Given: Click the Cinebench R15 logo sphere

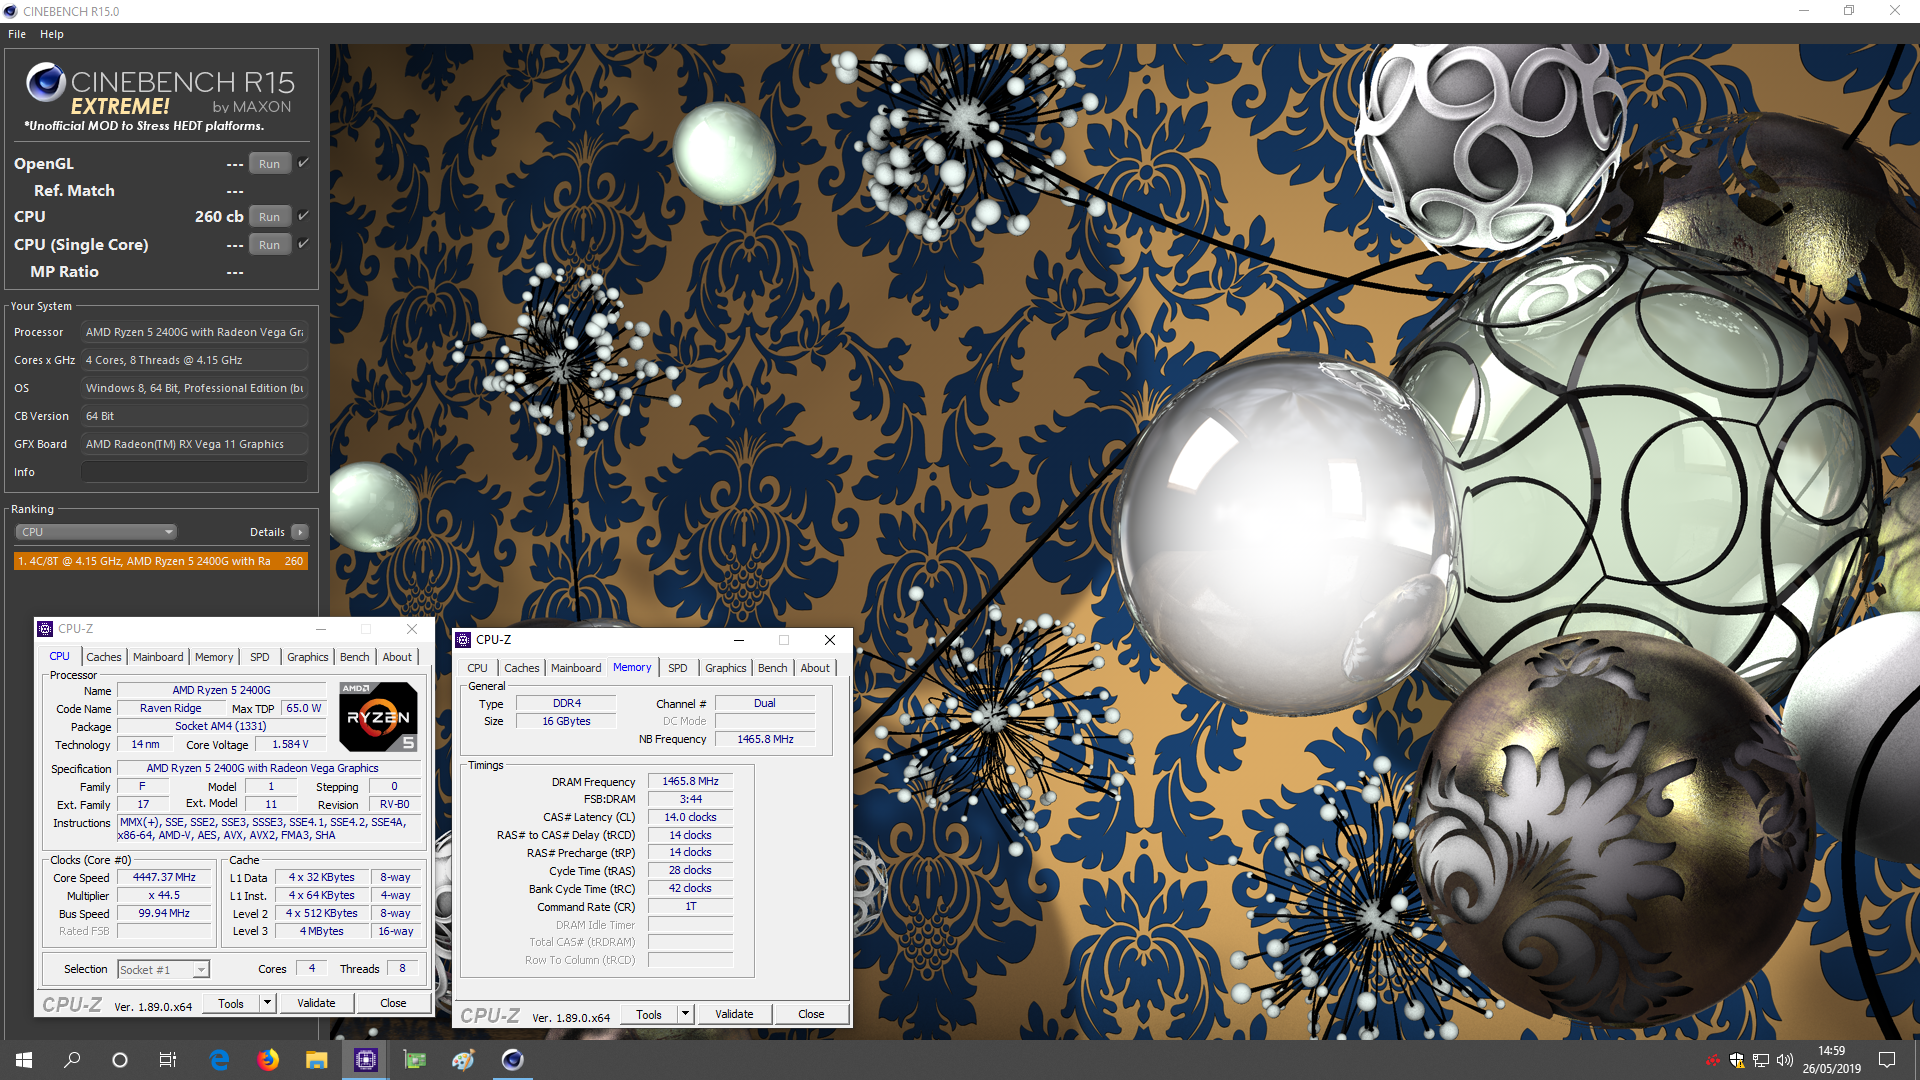Looking at the screenshot, I should 46,82.
